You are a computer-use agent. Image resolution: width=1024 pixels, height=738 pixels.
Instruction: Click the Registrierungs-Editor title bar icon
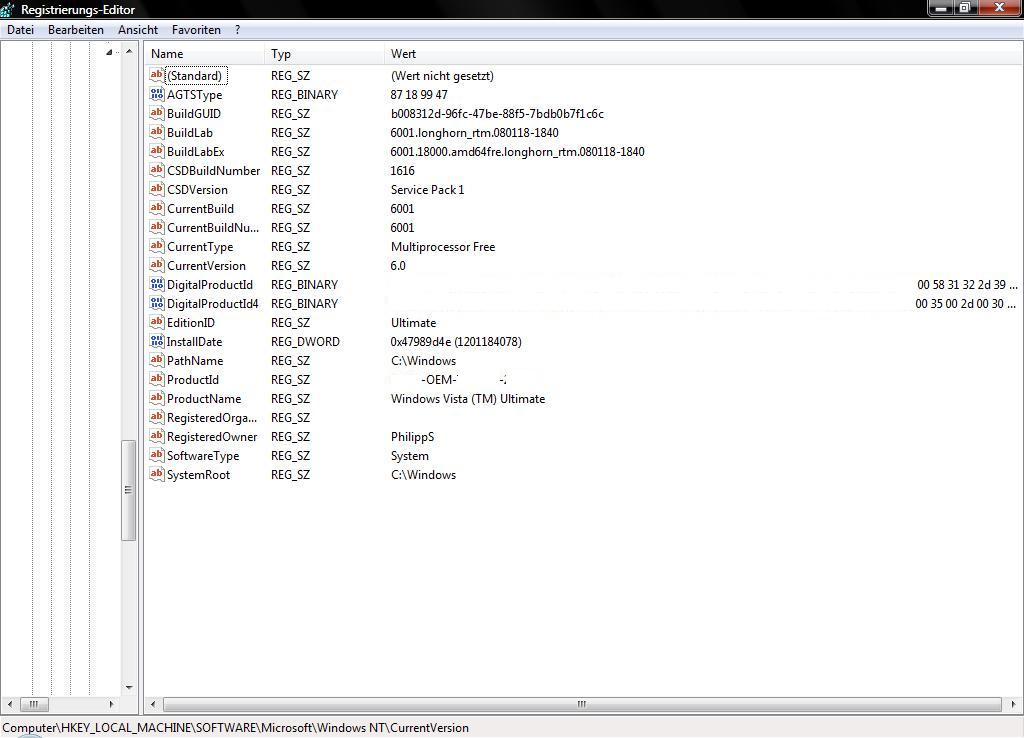coord(7,10)
